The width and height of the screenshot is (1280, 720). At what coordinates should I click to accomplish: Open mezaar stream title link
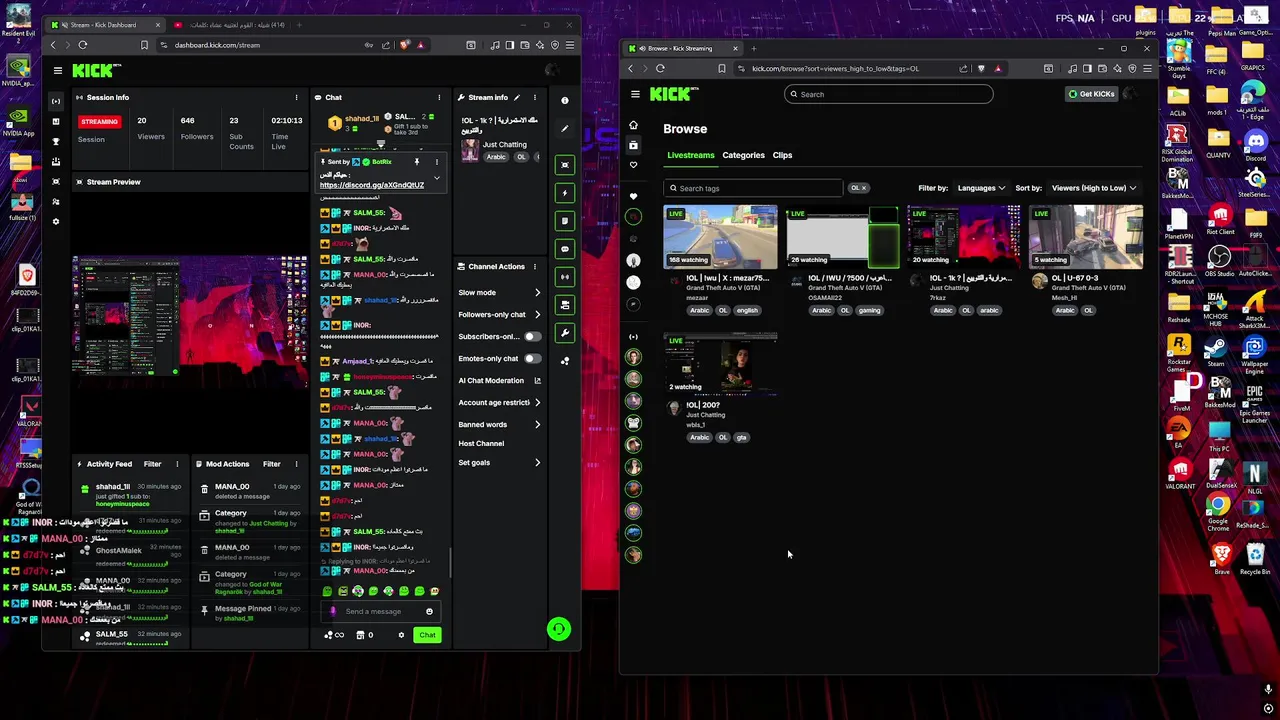click(727, 278)
